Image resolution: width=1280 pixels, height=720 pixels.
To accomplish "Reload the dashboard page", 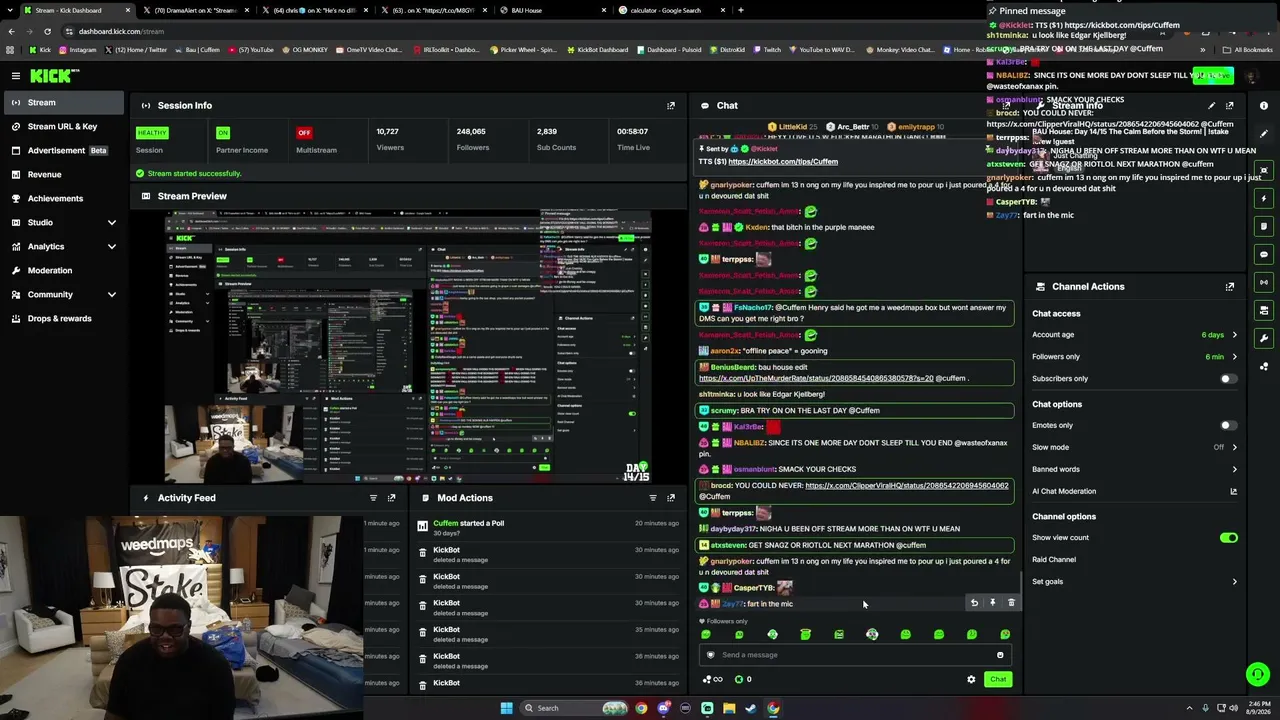I will tap(47, 31).
